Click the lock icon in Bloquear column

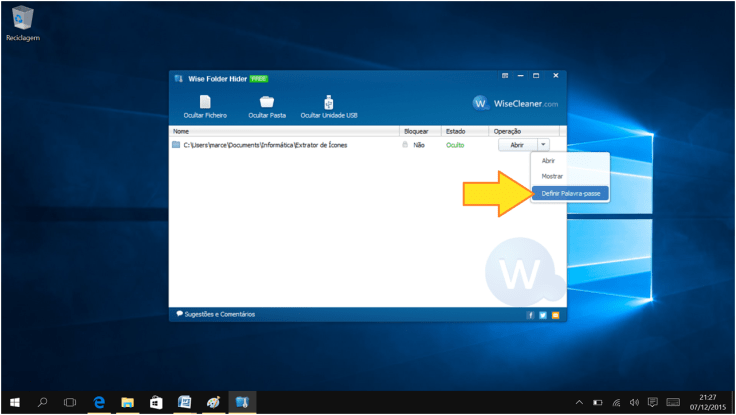pos(405,145)
